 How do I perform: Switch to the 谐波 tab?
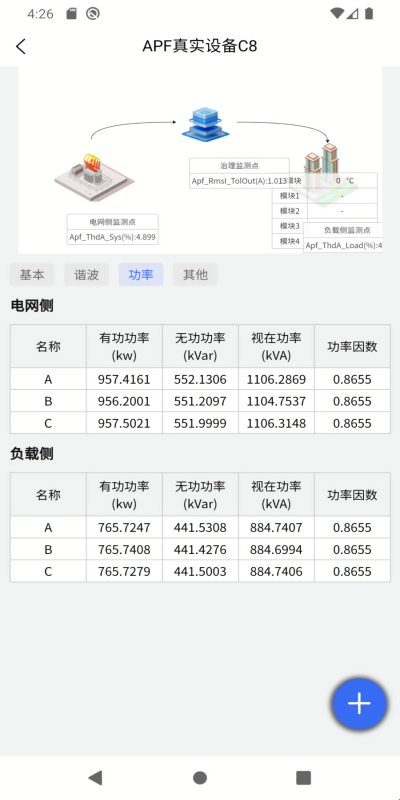(86, 274)
